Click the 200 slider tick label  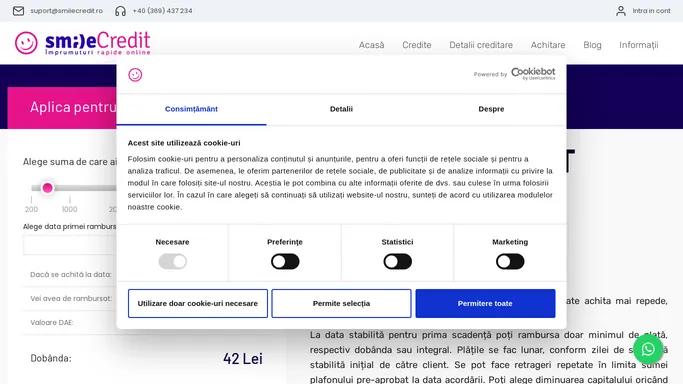click(x=31, y=209)
